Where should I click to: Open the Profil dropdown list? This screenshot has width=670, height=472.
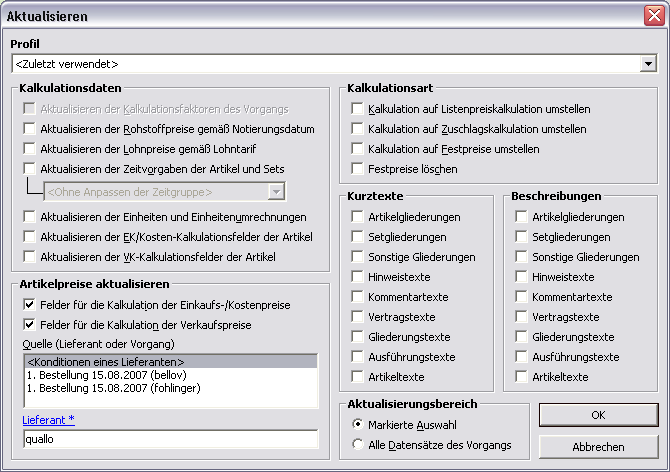648,64
